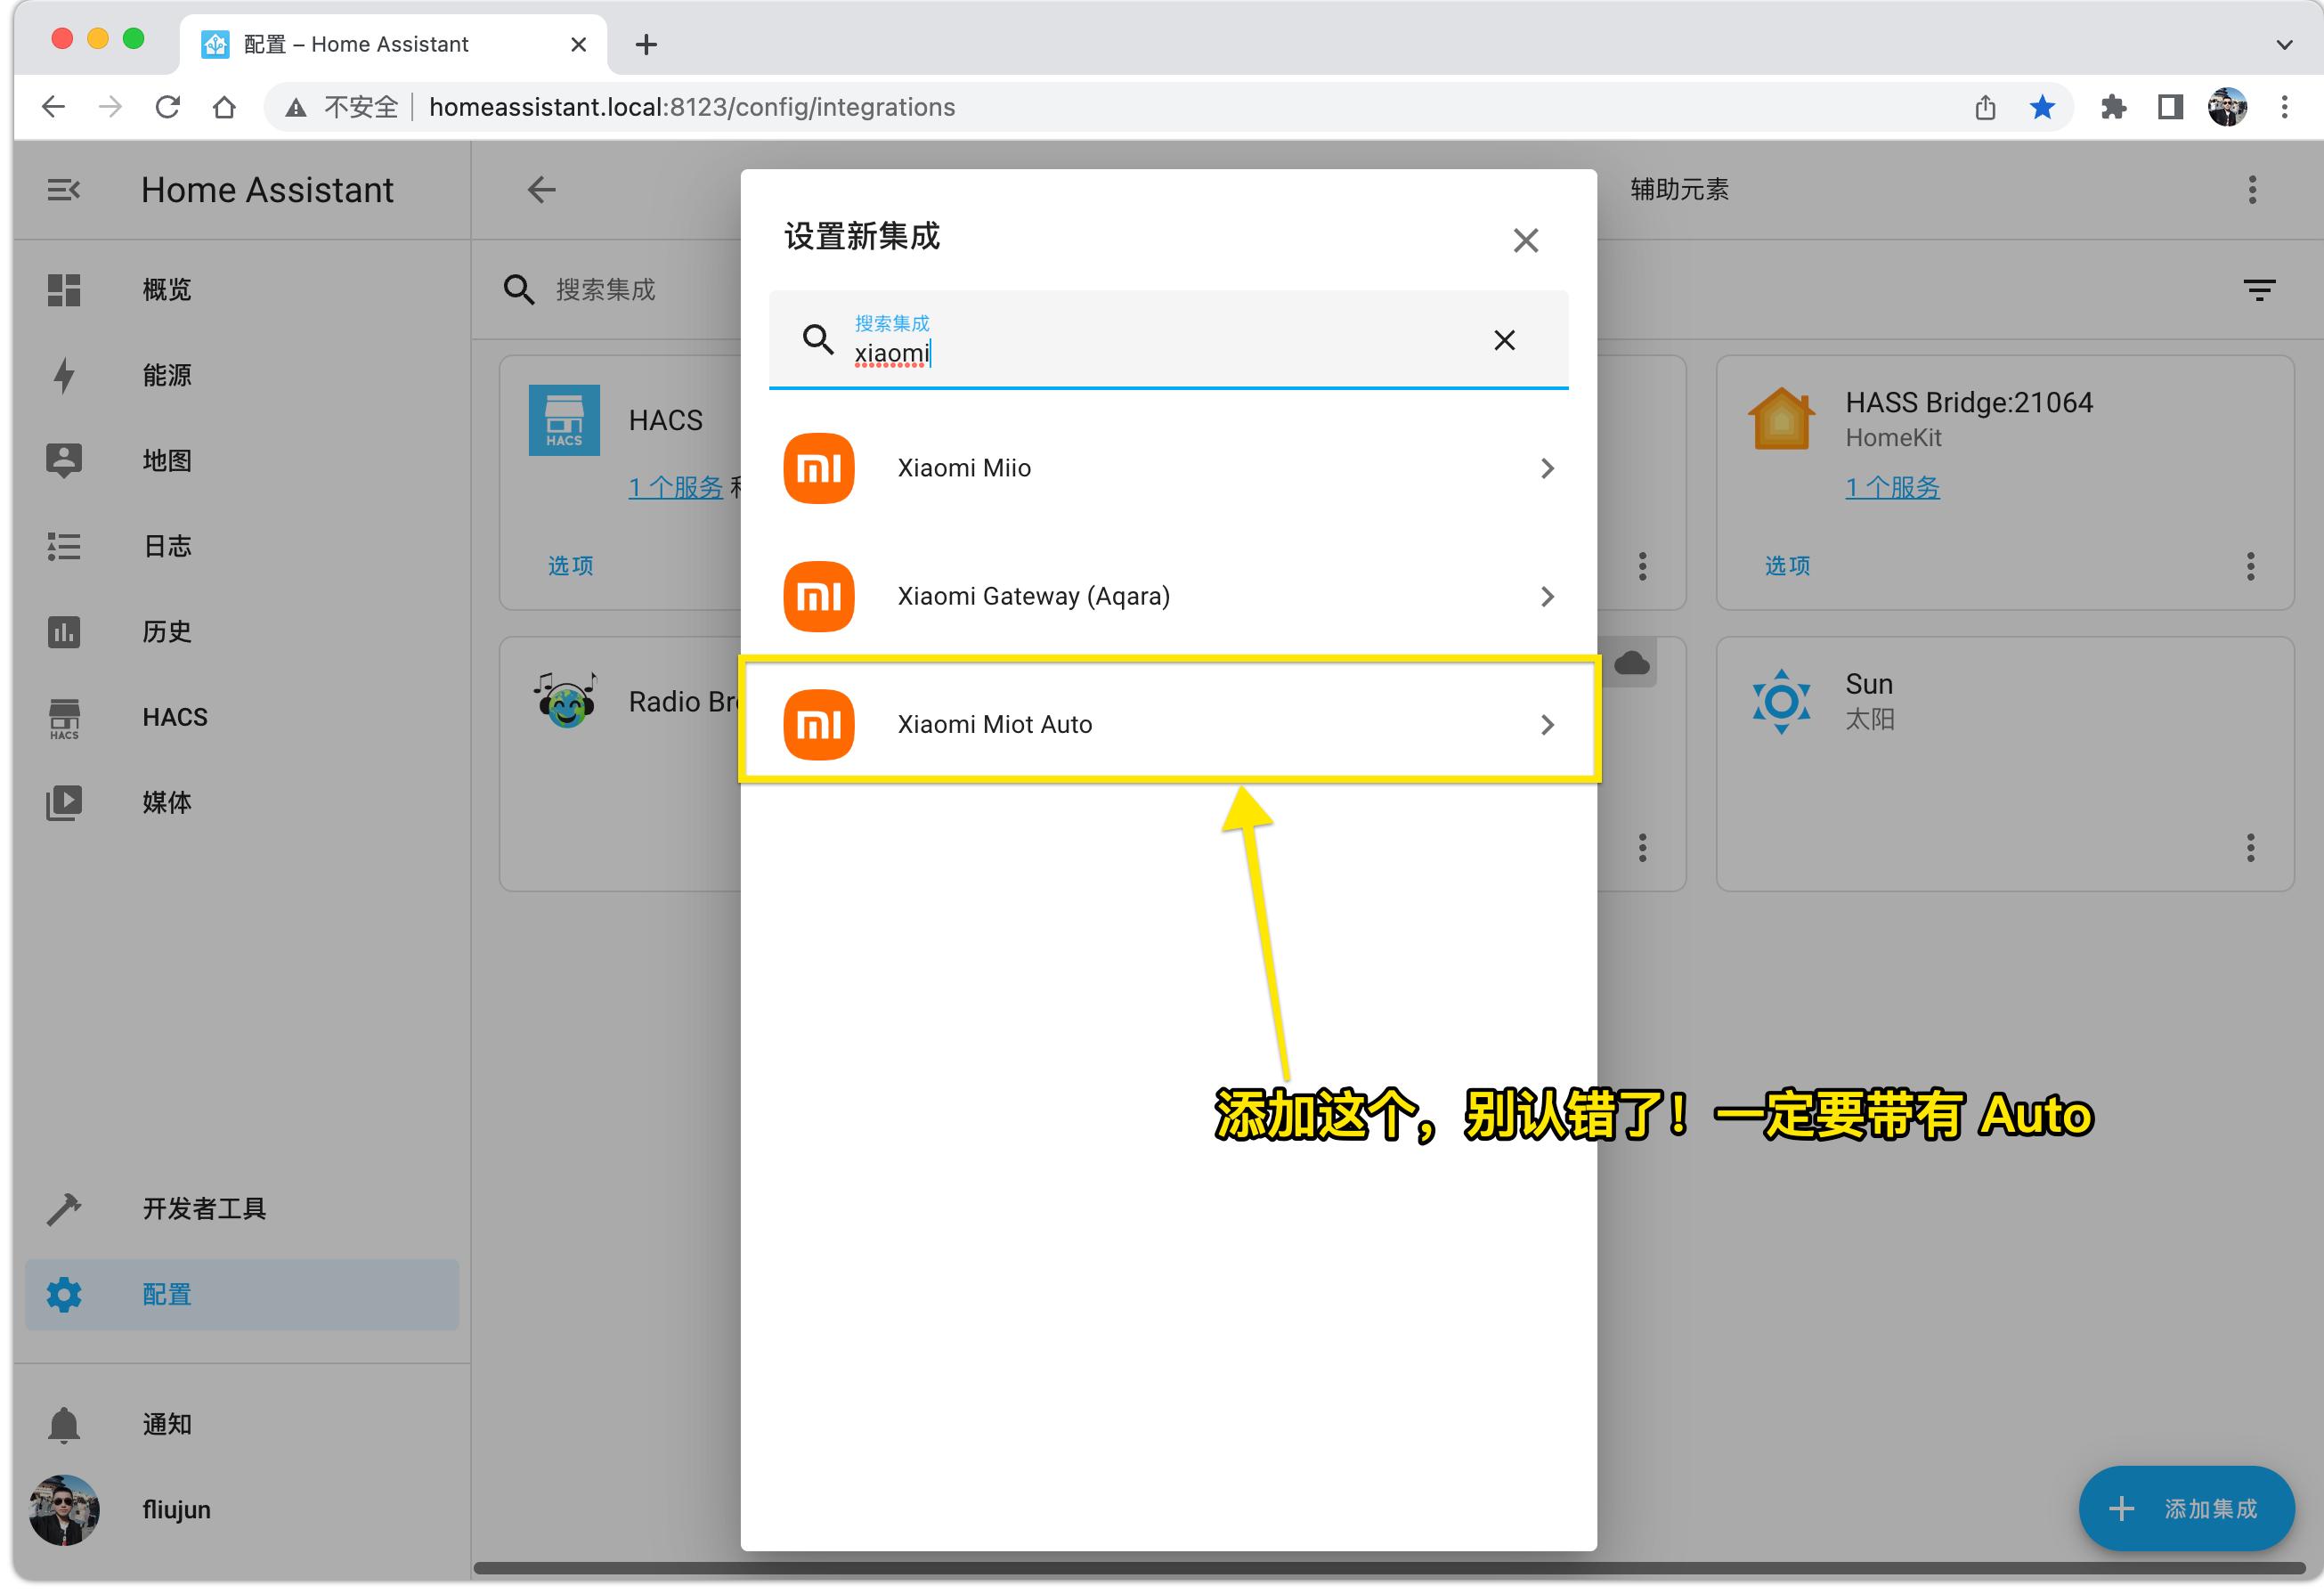Open the media sidebar icon
The height and width of the screenshot is (1594, 2324).
pyautogui.click(x=64, y=802)
